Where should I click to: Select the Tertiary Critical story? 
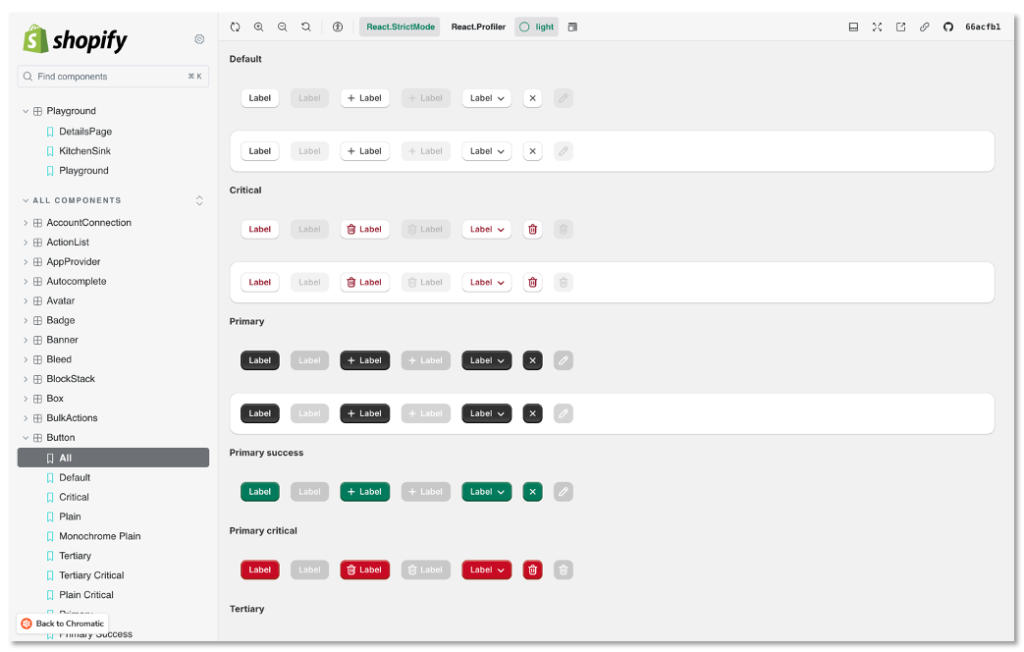pyautogui.click(x=91, y=575)
